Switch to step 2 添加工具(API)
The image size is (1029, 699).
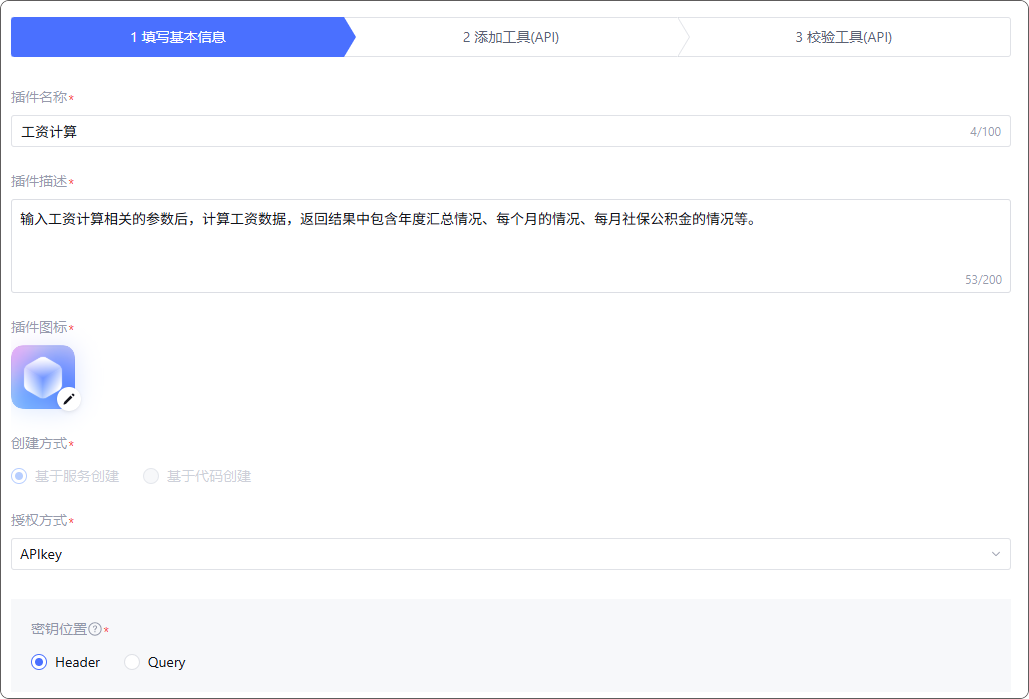pyautogui.click(x=510, y=37)
